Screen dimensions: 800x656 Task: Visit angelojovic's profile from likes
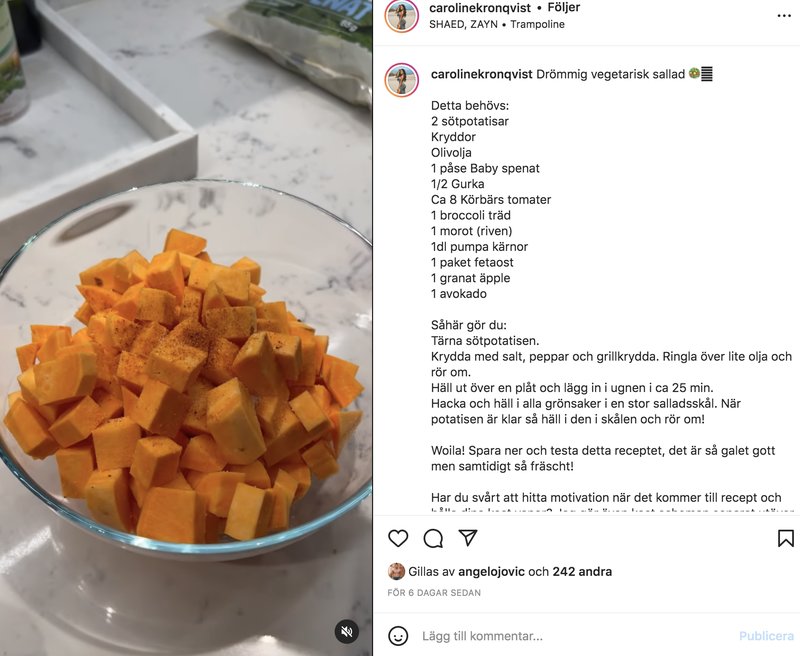491,572
